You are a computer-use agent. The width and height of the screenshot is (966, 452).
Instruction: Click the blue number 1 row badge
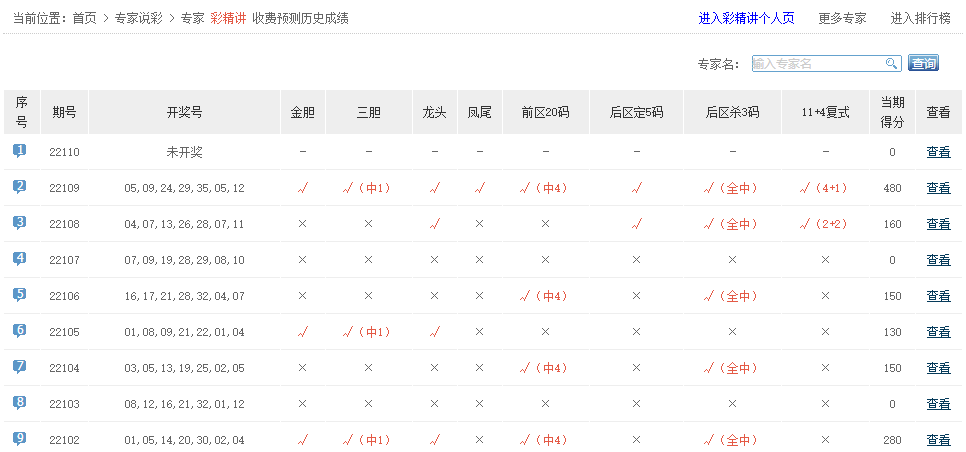(20, 151)
